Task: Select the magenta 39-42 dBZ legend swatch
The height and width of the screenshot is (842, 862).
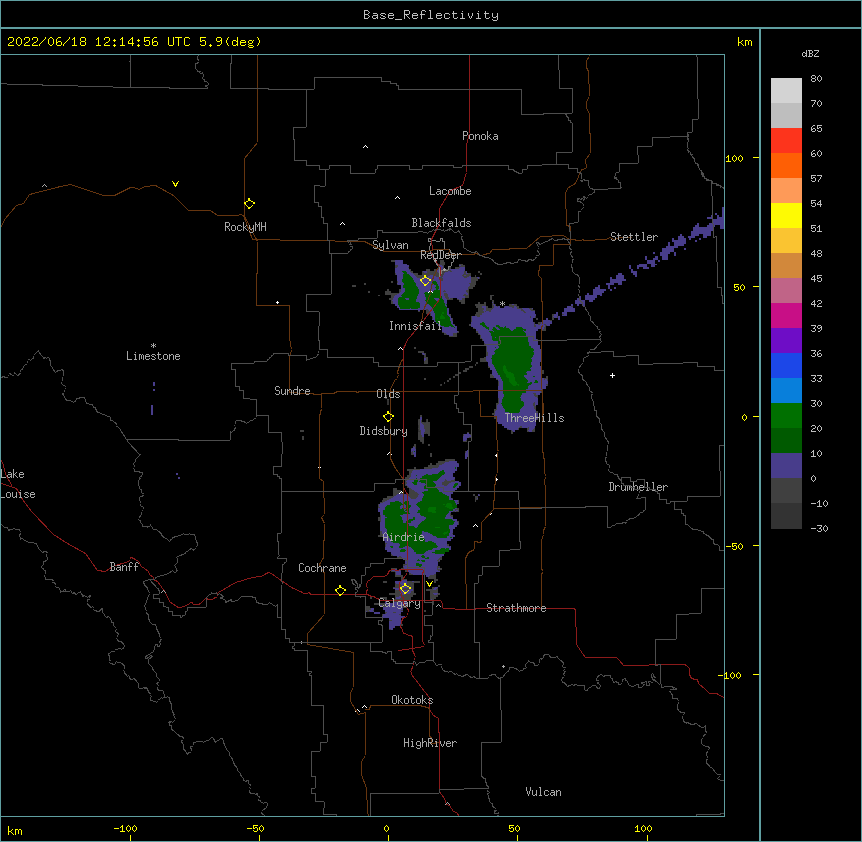Action: pos(786,315)
